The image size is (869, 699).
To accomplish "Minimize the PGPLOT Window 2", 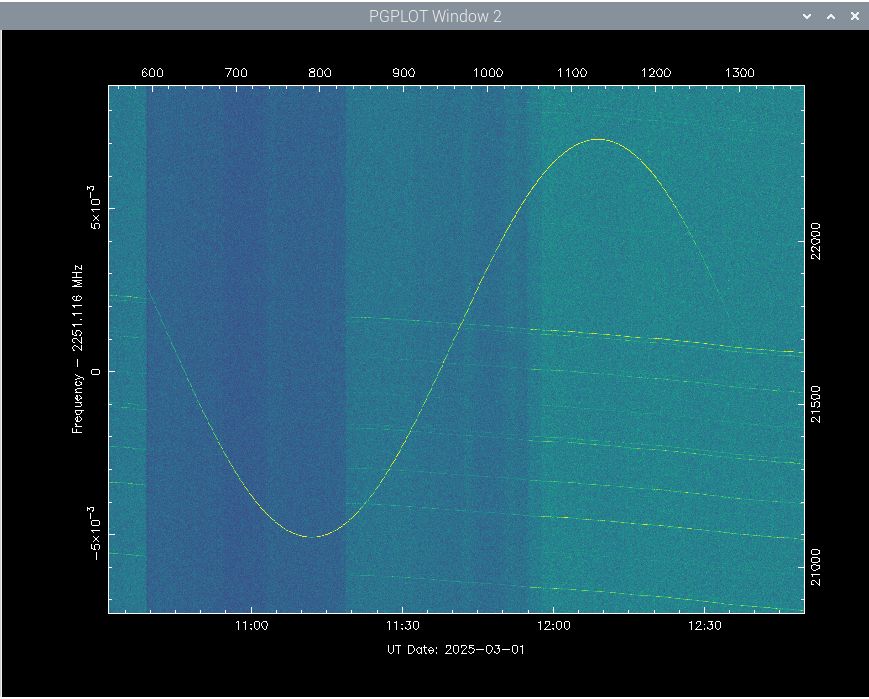I will (807, 16).
